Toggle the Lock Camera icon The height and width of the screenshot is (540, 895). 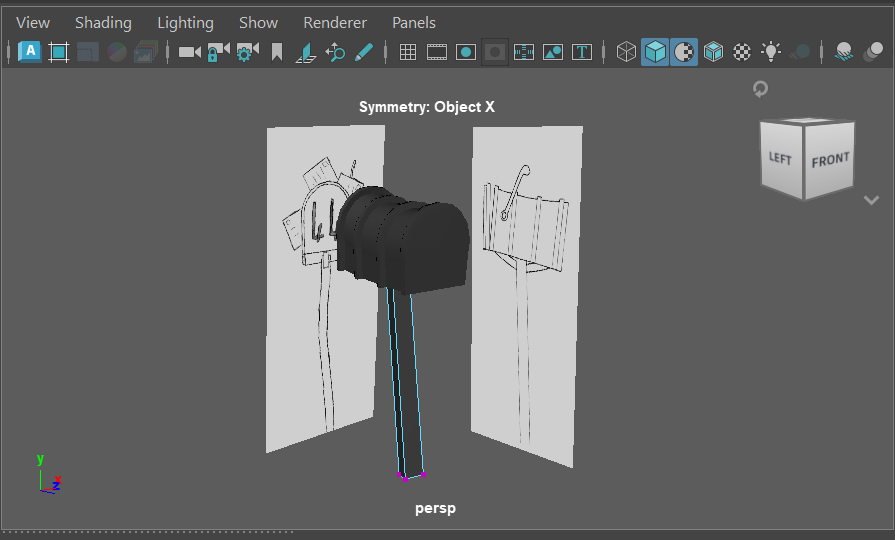pyautogui.click(x=218, y=52)
